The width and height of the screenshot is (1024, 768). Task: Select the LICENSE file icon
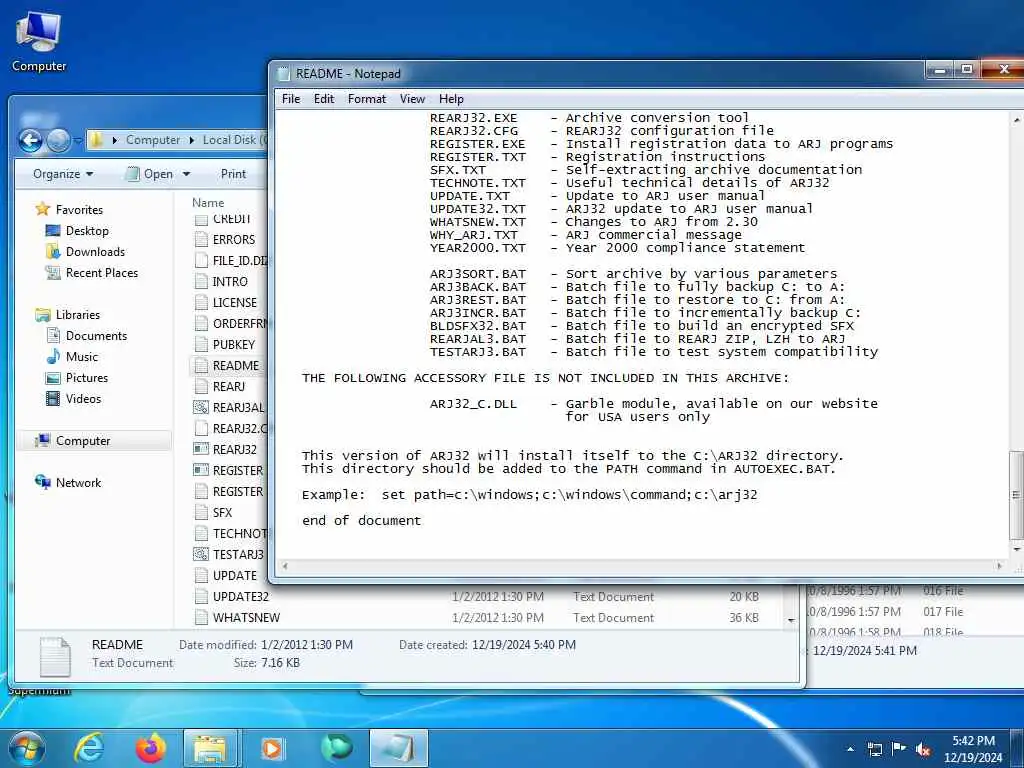[202, 302]
